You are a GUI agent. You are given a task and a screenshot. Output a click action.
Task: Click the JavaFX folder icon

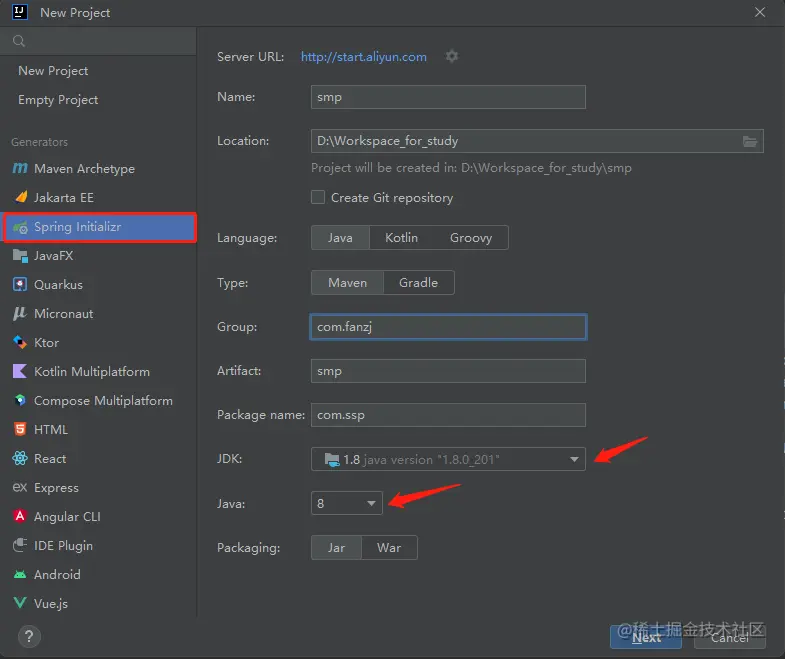pos(20,255)
